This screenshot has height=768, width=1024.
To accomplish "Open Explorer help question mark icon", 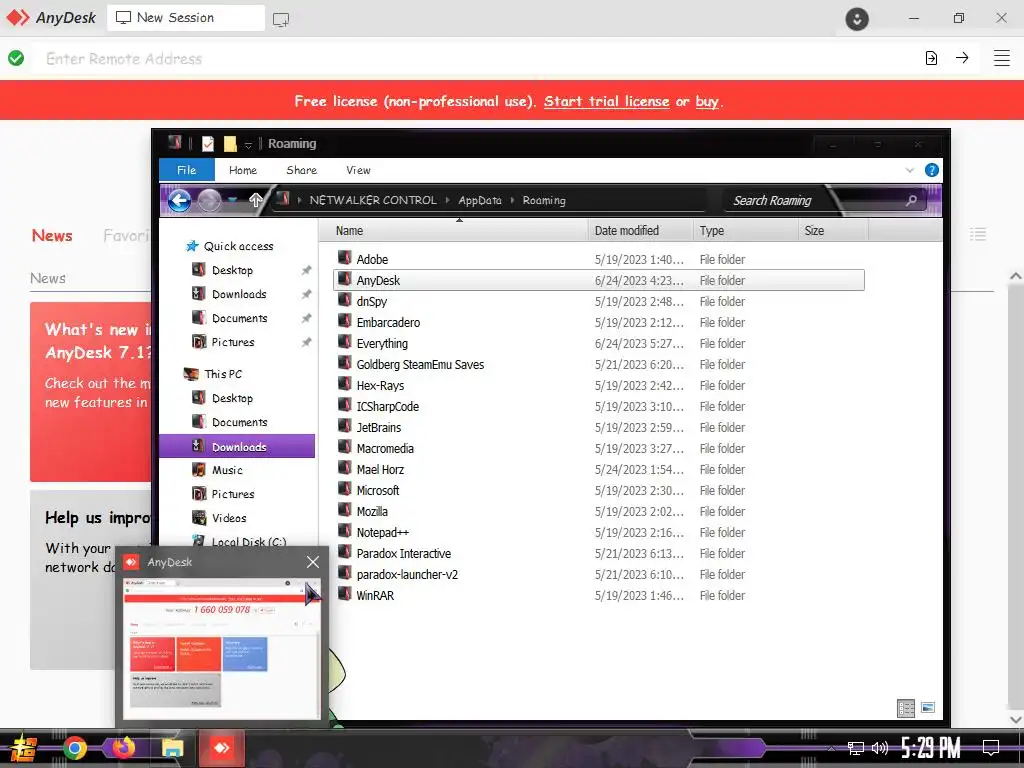I will click(932, 170).
